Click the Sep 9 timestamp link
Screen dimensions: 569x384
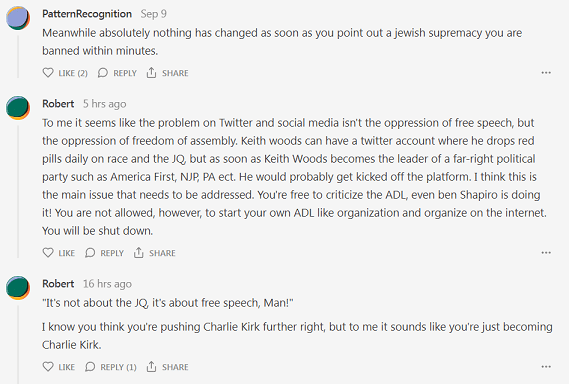pos(153,14)
